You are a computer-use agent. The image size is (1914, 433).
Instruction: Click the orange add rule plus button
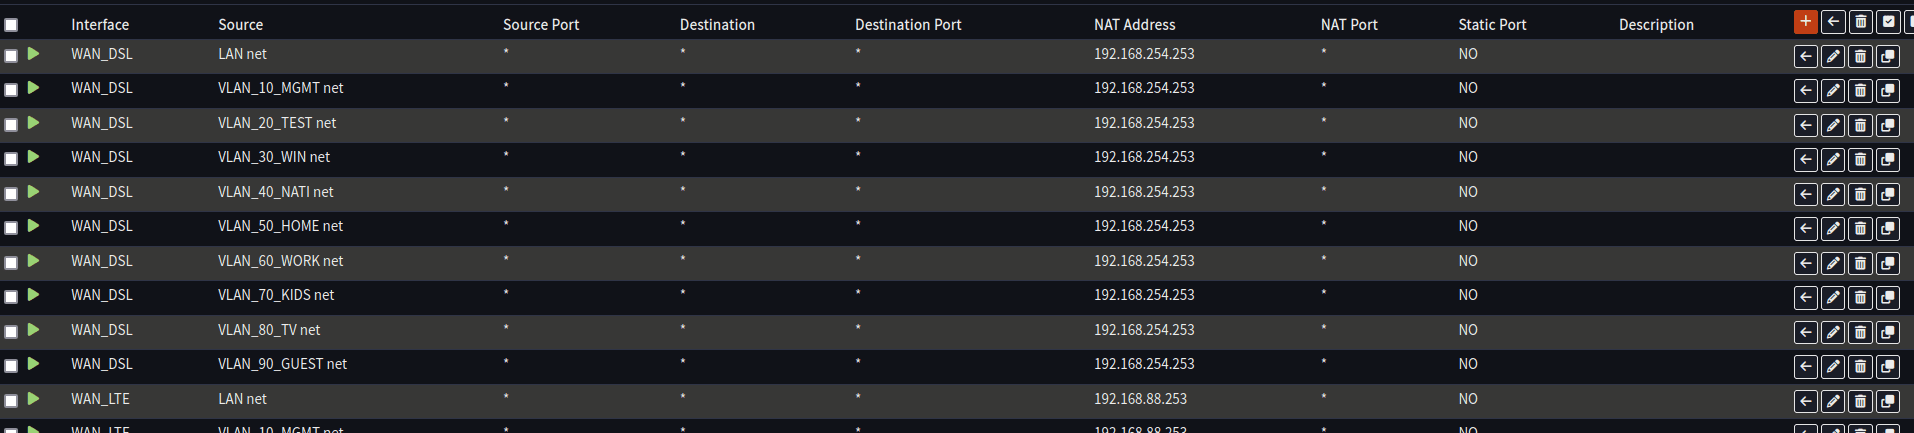[x=1805, y=22]
